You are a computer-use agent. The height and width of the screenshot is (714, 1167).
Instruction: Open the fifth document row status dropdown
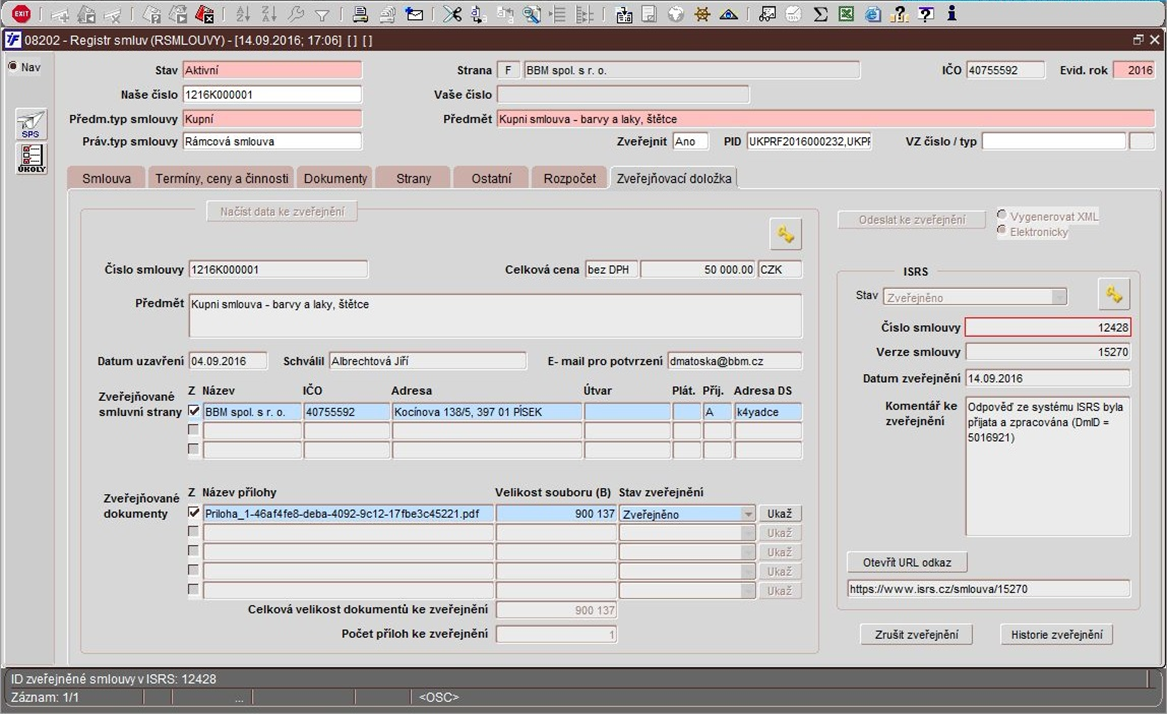click(748, 591)
